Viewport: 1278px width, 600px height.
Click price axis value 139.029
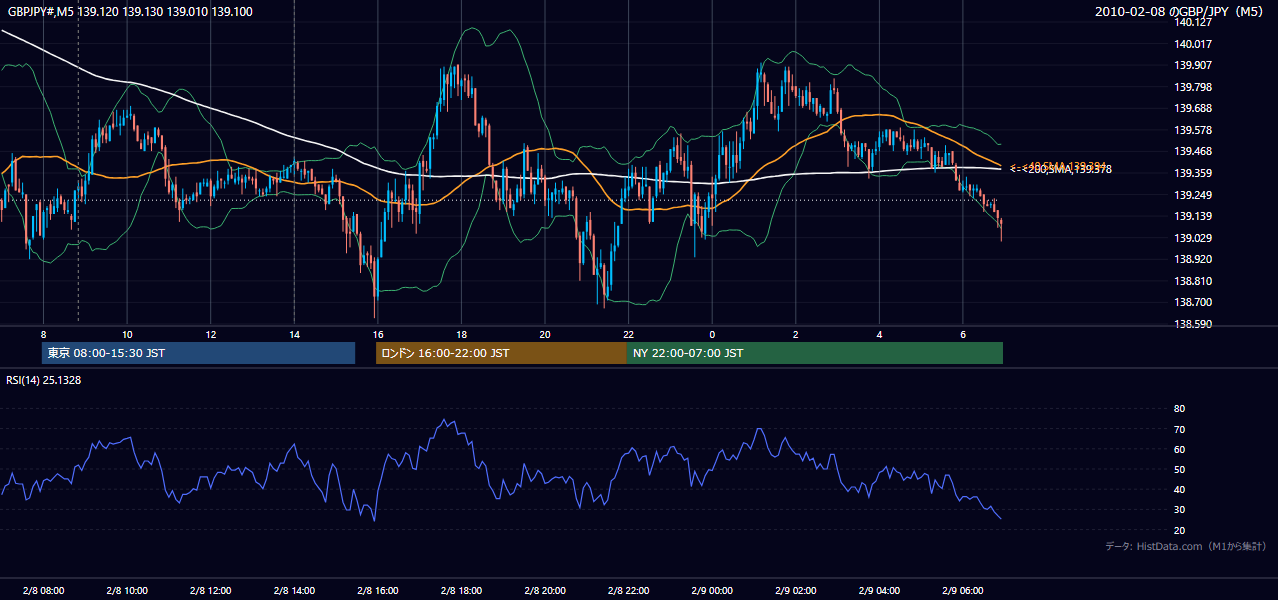point(1194,238)
